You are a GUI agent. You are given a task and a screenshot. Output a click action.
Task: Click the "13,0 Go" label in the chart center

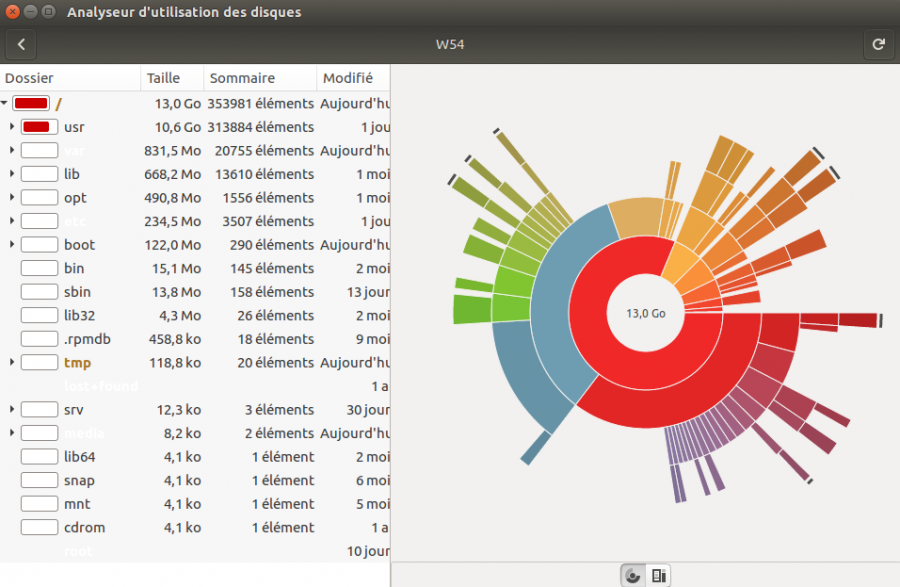tap(646, 313)
